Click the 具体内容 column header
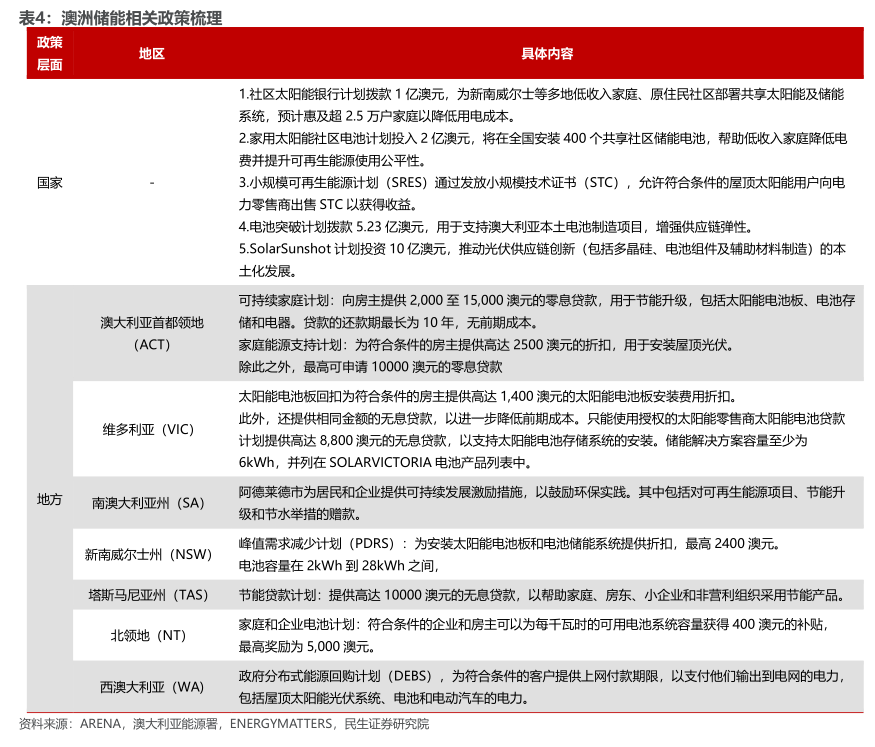875x747 pixels. coord(547,53)
